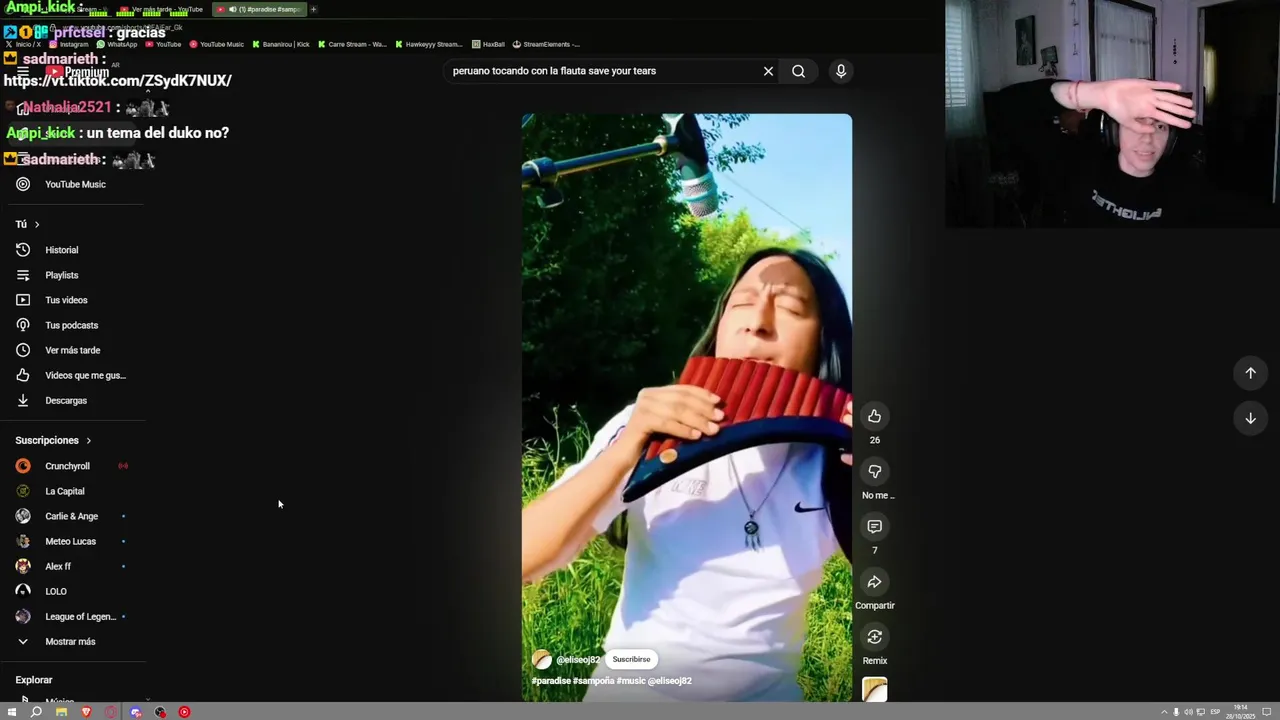Go to next Short with down arrow

(1250, 418)
